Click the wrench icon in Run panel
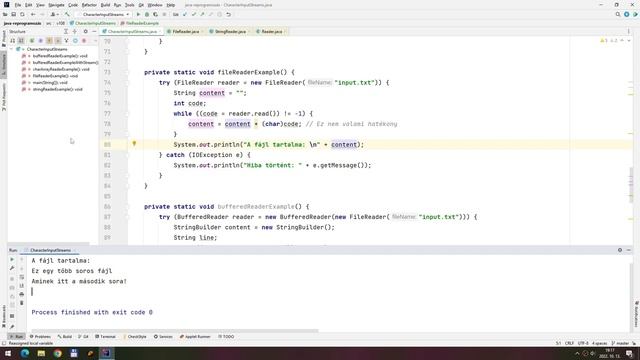The image size is (640, 360). (x=12, y=269)
